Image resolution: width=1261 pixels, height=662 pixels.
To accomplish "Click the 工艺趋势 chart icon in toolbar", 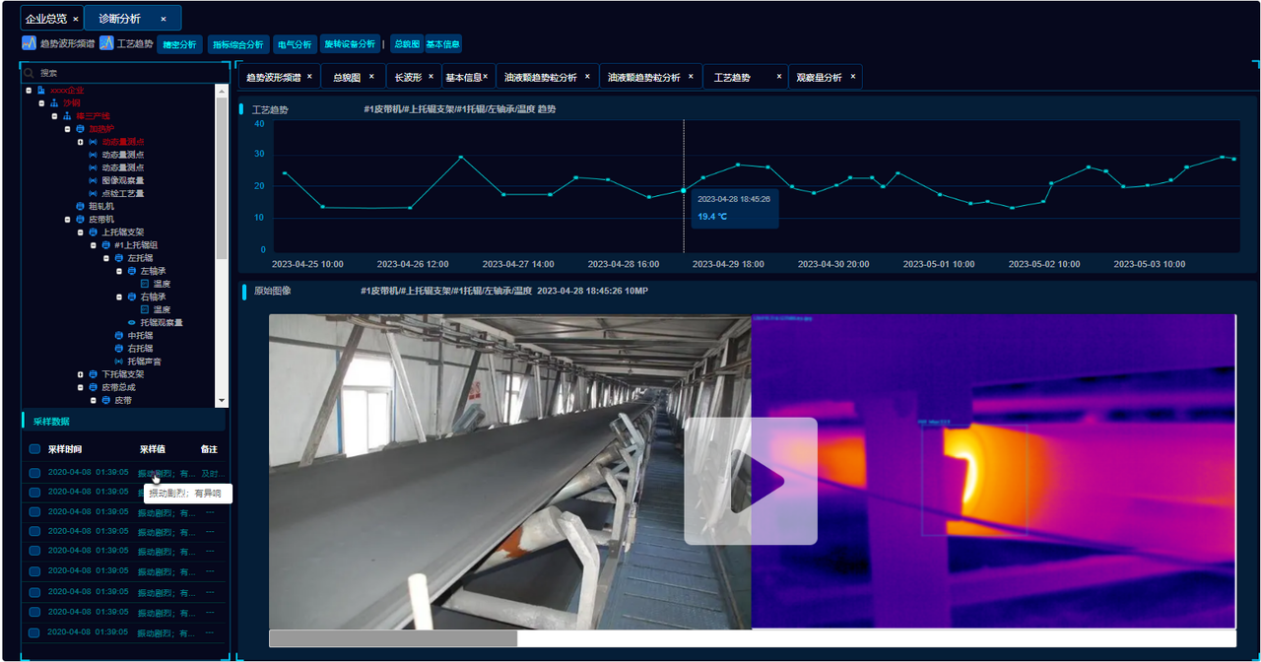I will (x=106, y=44).
